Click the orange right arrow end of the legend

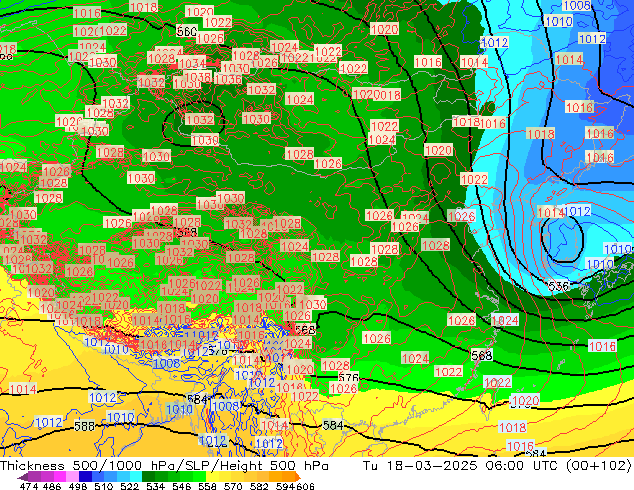point(298,477)
